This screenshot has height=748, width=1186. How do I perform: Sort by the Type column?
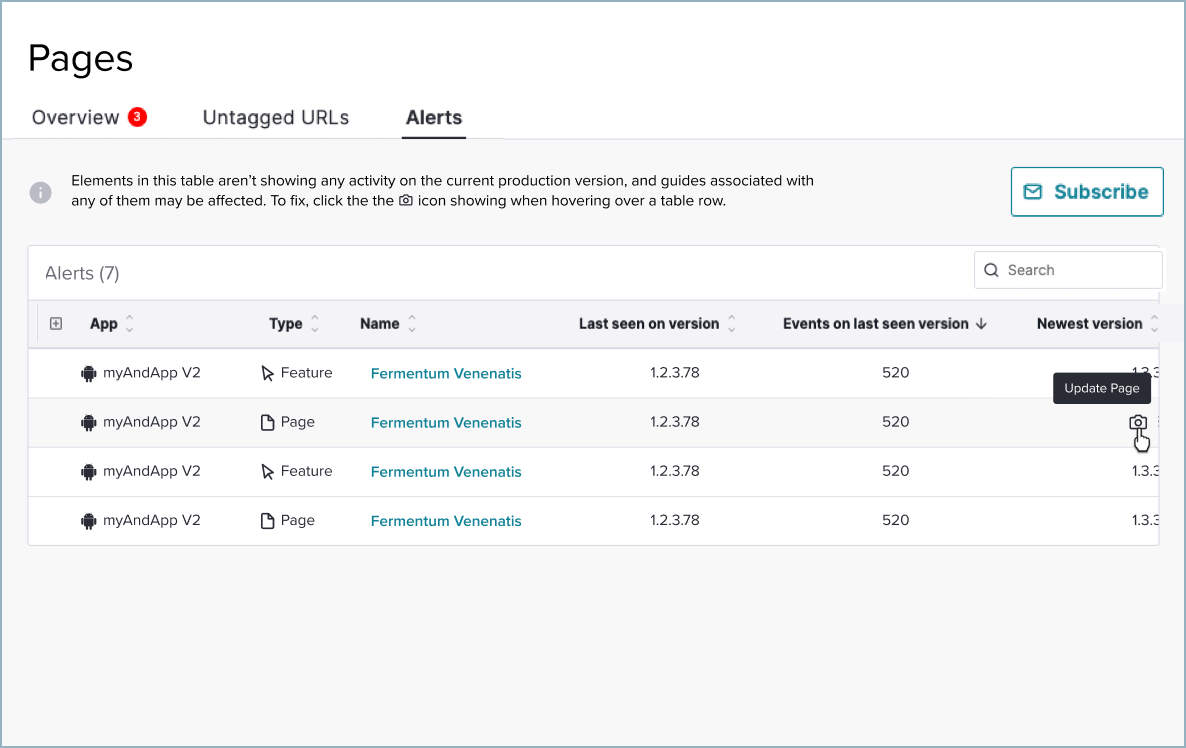(293, 324)
